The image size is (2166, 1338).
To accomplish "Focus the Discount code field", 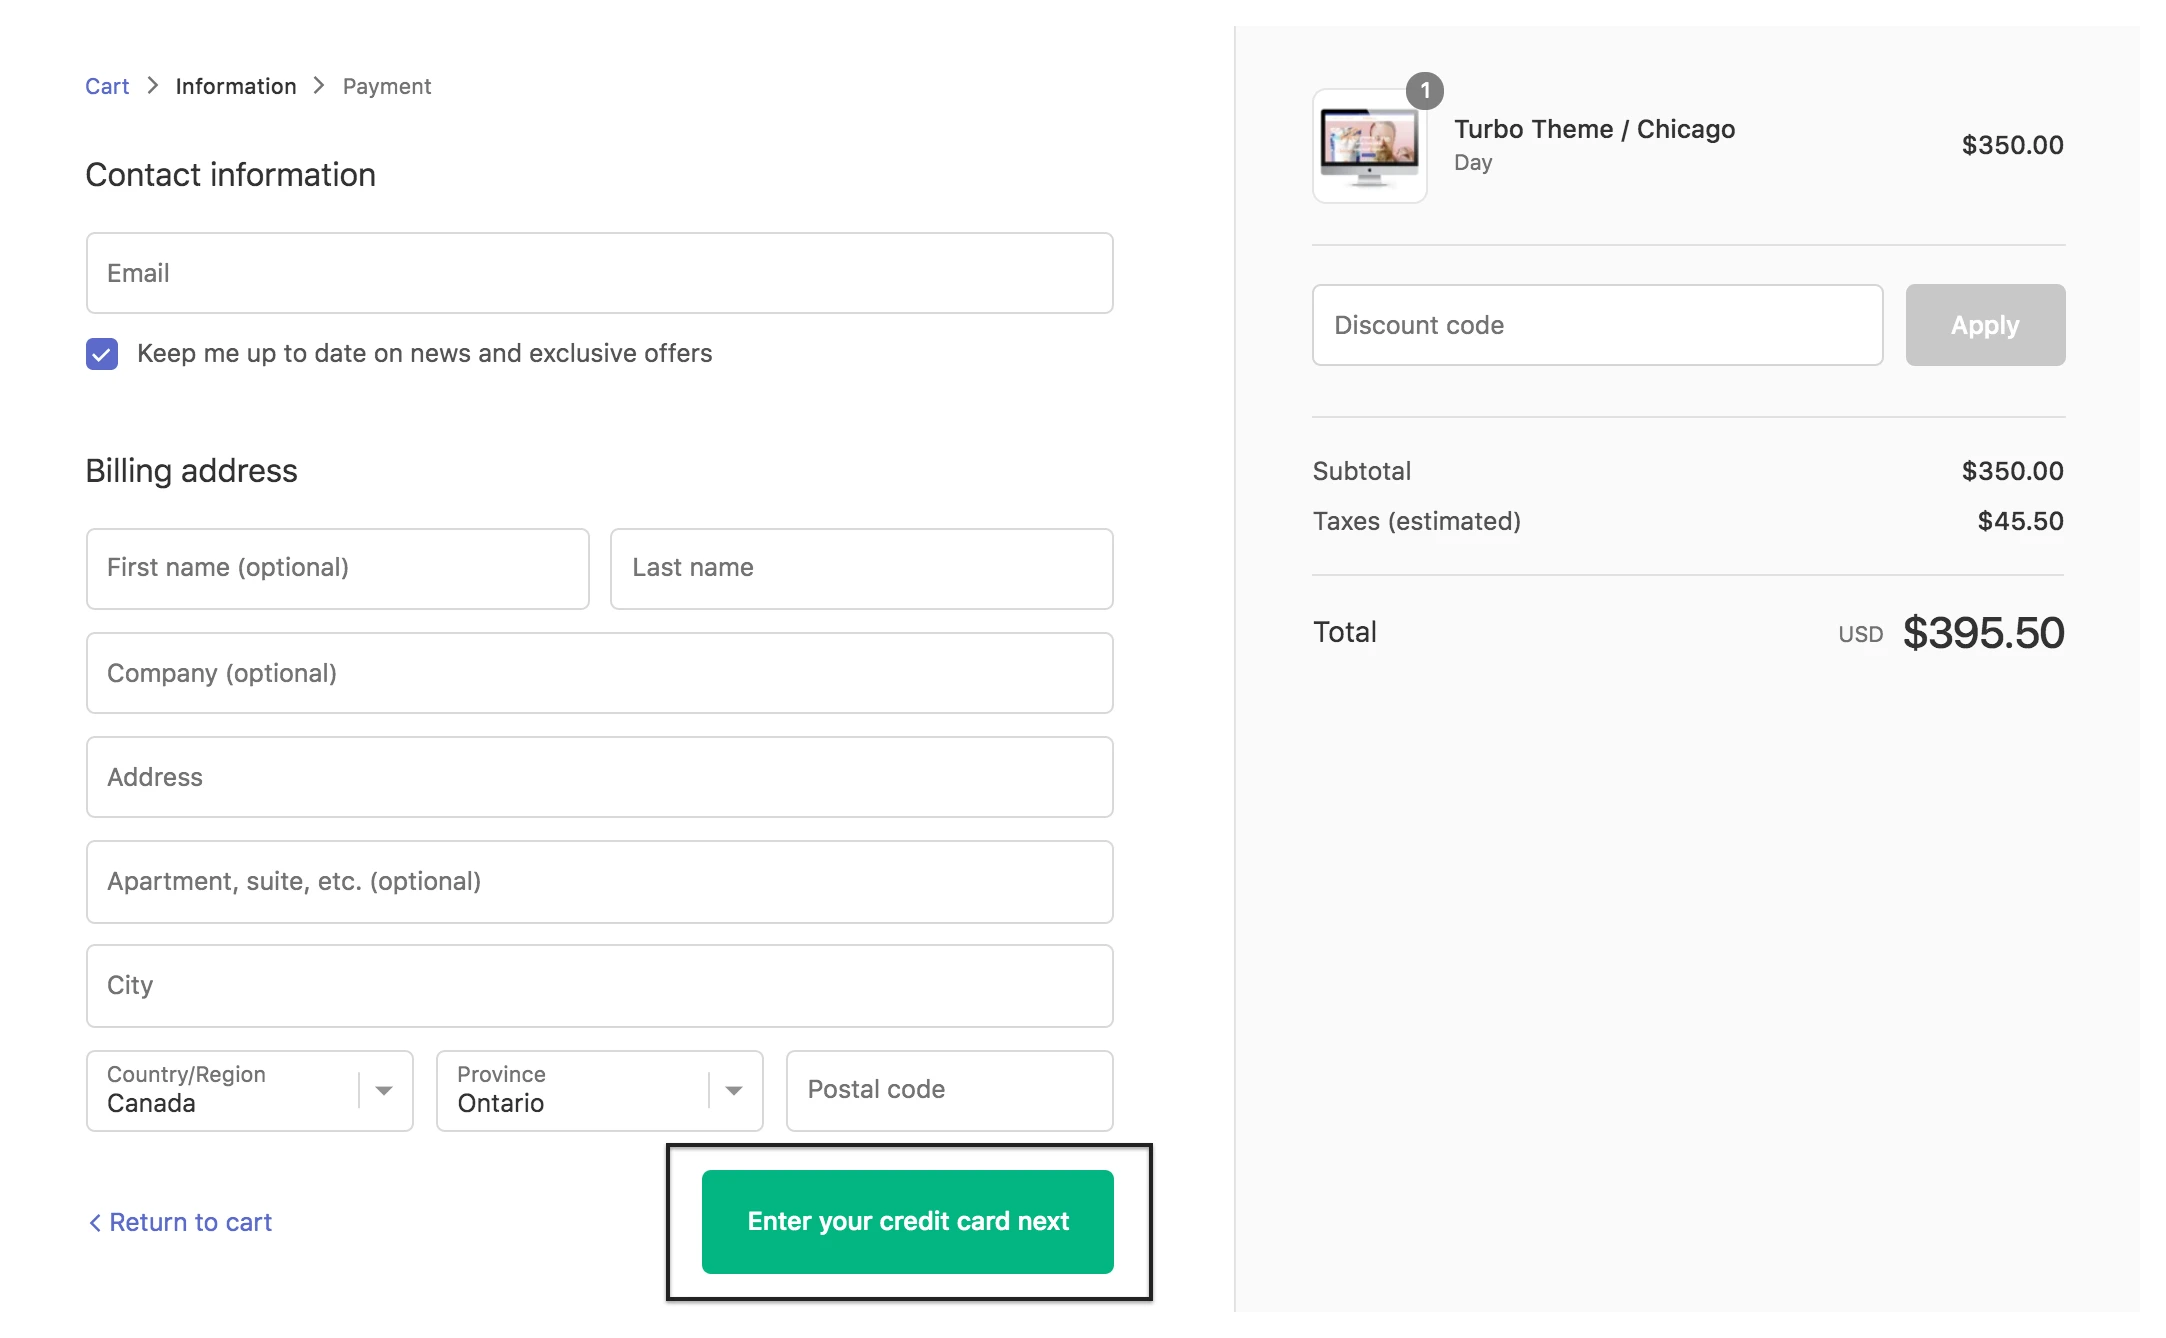I will point(1597,325).
